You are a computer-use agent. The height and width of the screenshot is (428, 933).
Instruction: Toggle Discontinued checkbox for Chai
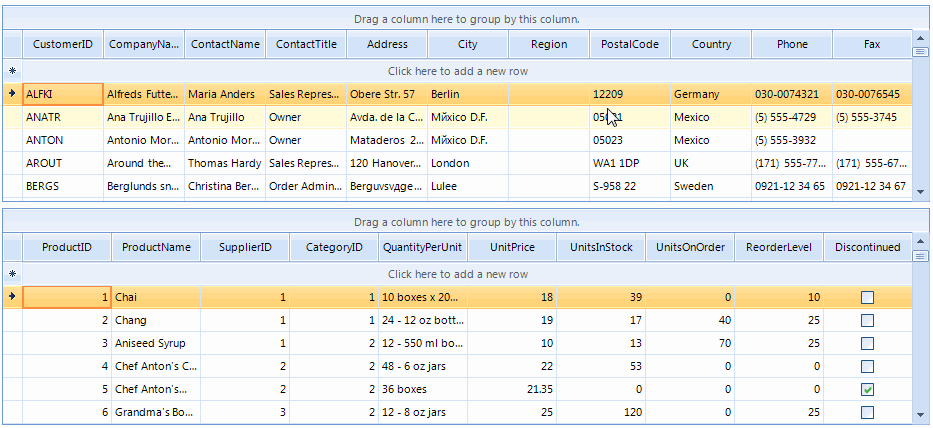coord(868,297)
